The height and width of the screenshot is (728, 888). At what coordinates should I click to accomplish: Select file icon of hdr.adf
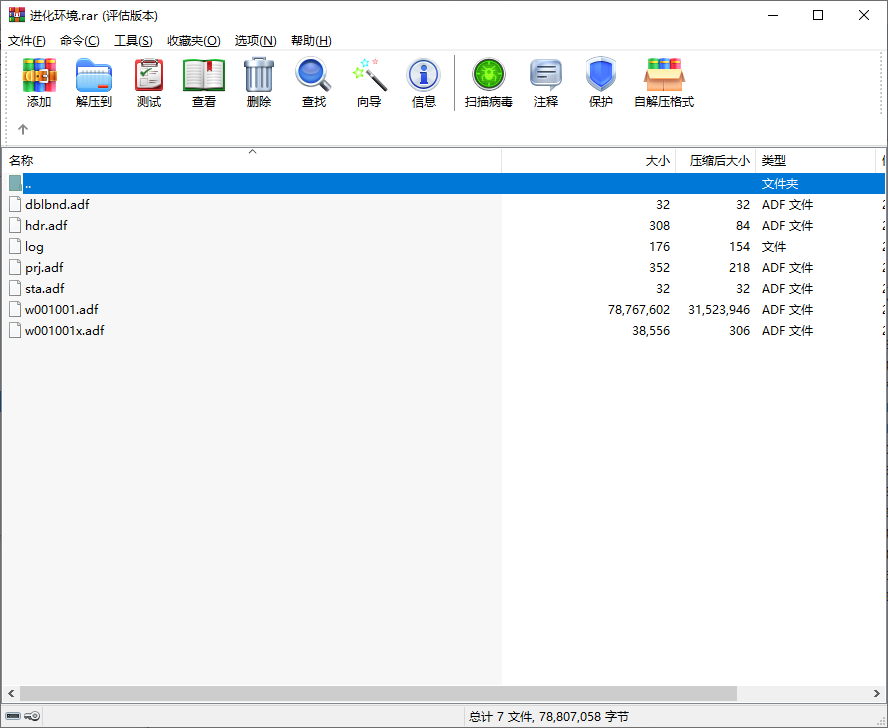click(15, 225)
